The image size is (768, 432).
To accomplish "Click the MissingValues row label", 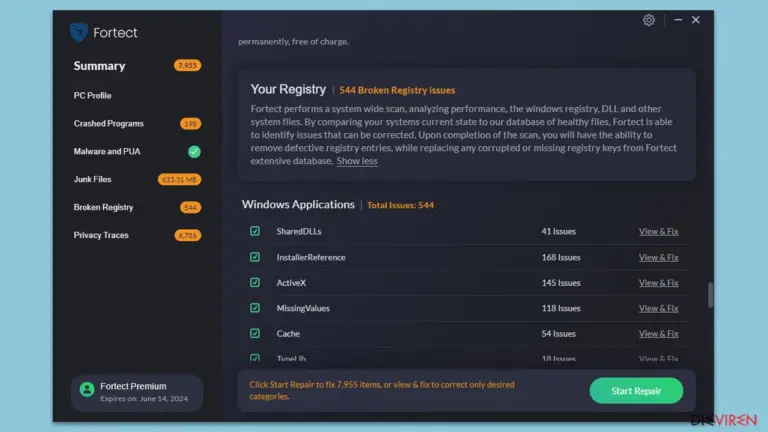I will pos(303,308).
